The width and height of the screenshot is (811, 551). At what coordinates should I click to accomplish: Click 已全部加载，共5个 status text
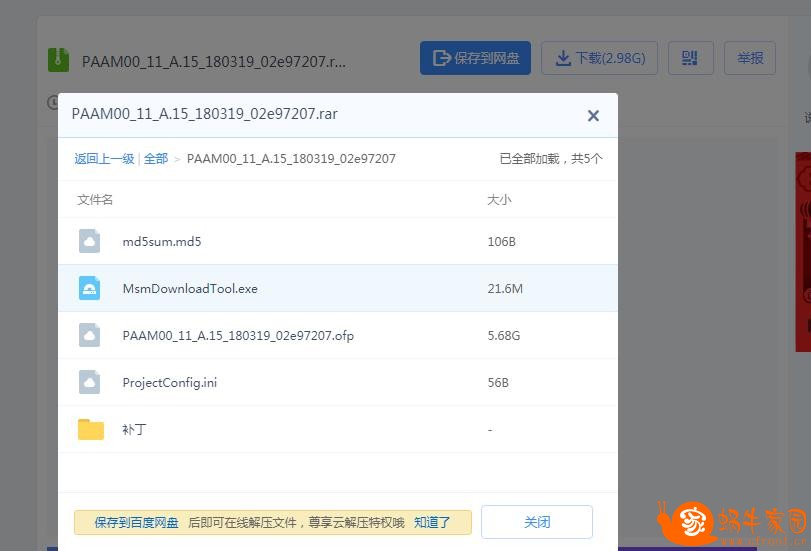coord(551,159)
